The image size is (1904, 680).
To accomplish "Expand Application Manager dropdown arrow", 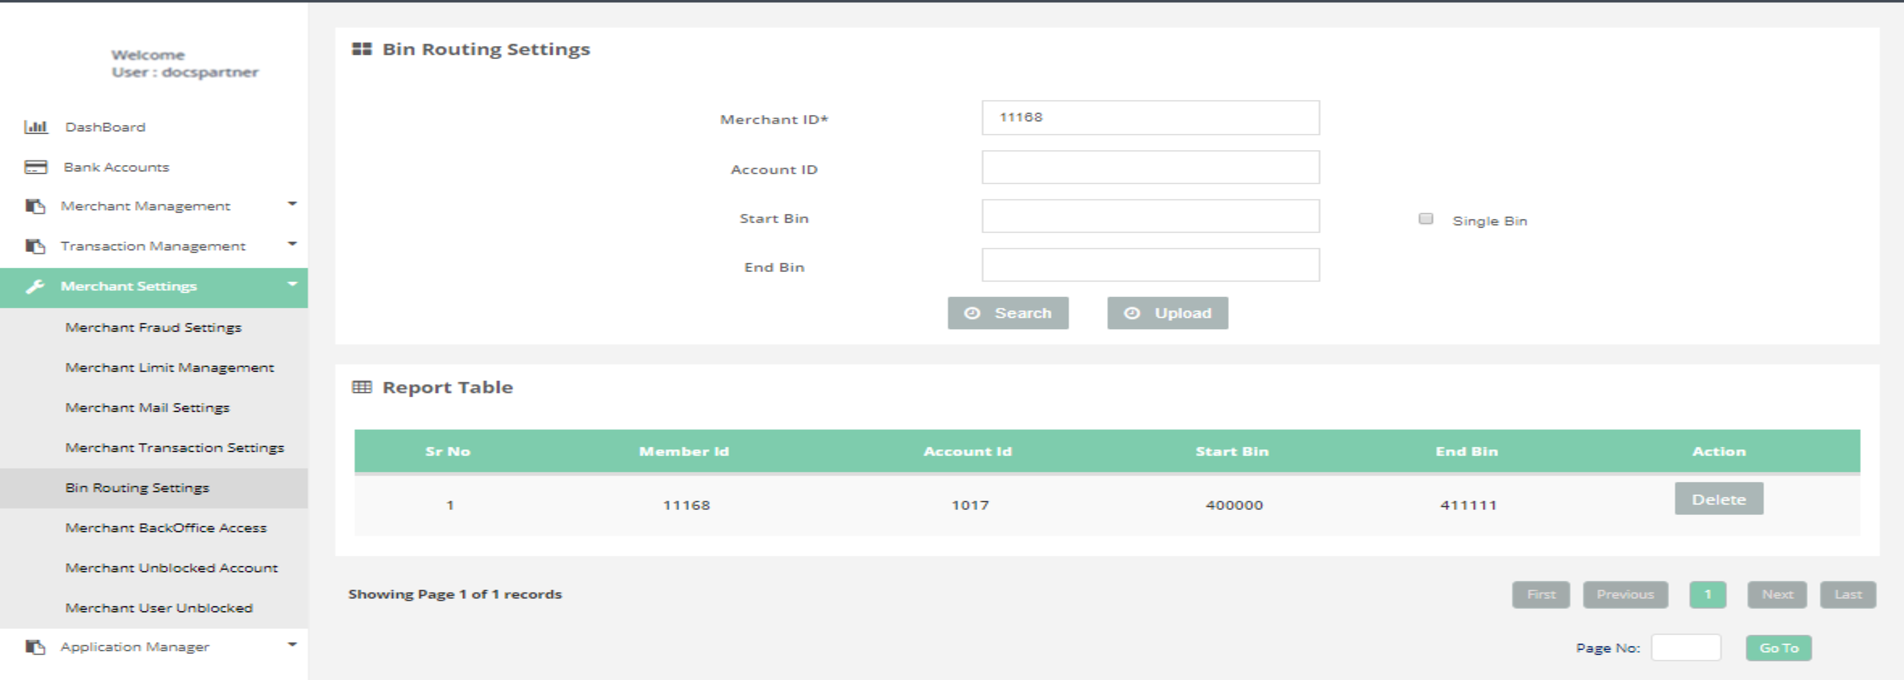I will coord(292,645).
